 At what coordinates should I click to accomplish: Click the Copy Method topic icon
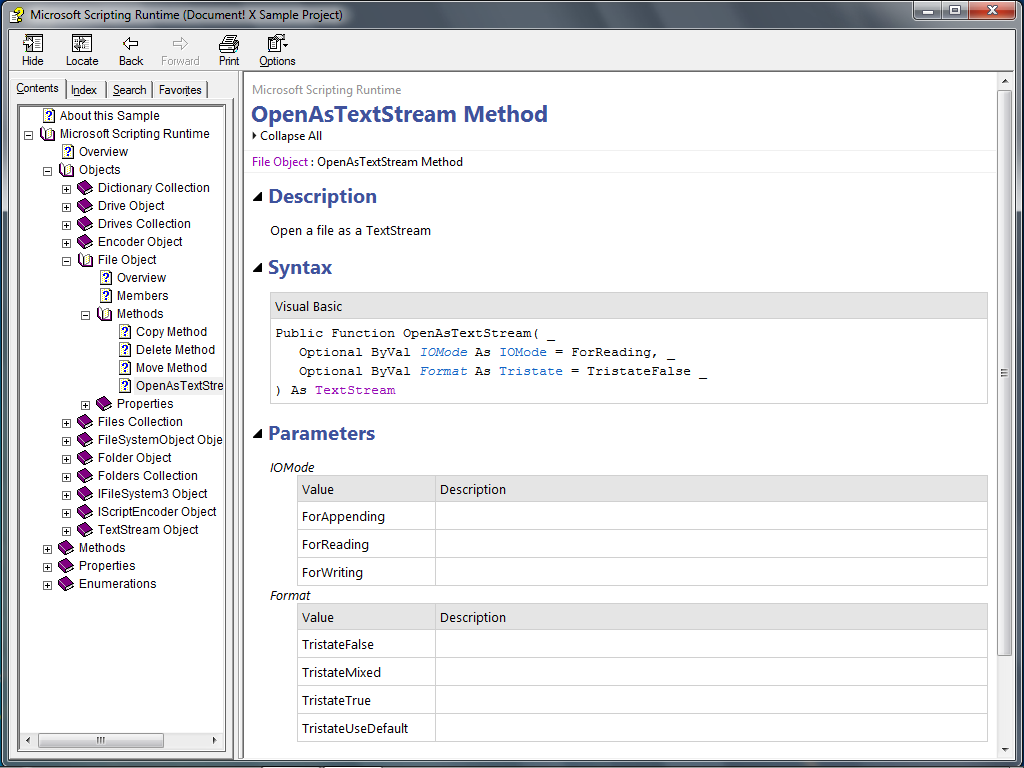coord(125,332)
